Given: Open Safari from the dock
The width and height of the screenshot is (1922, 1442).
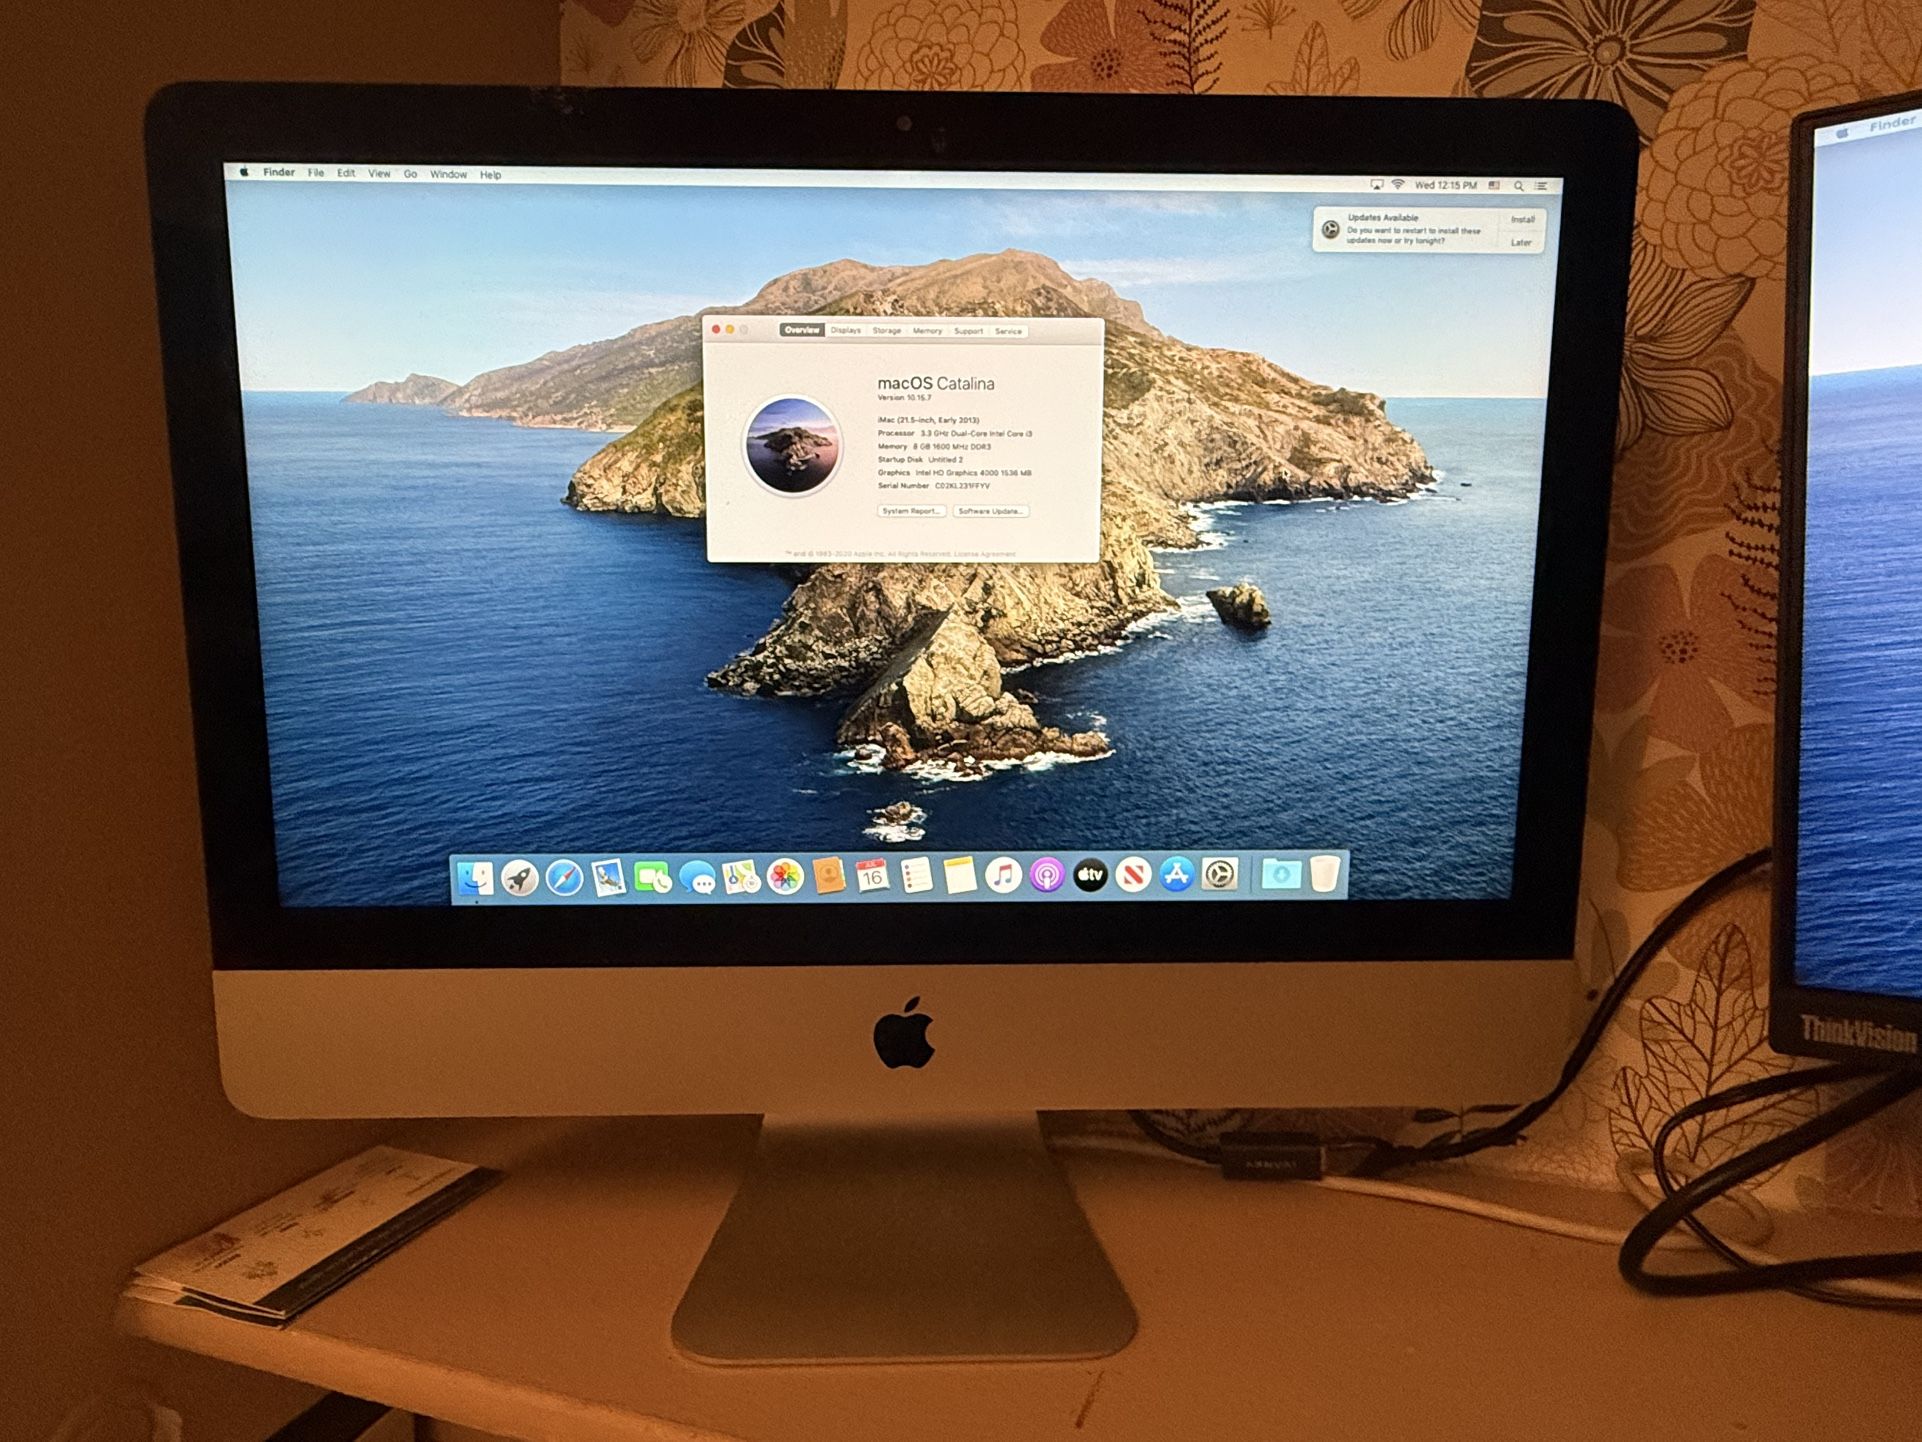Looking at the screenshot, I should click(x=564, y=879).
